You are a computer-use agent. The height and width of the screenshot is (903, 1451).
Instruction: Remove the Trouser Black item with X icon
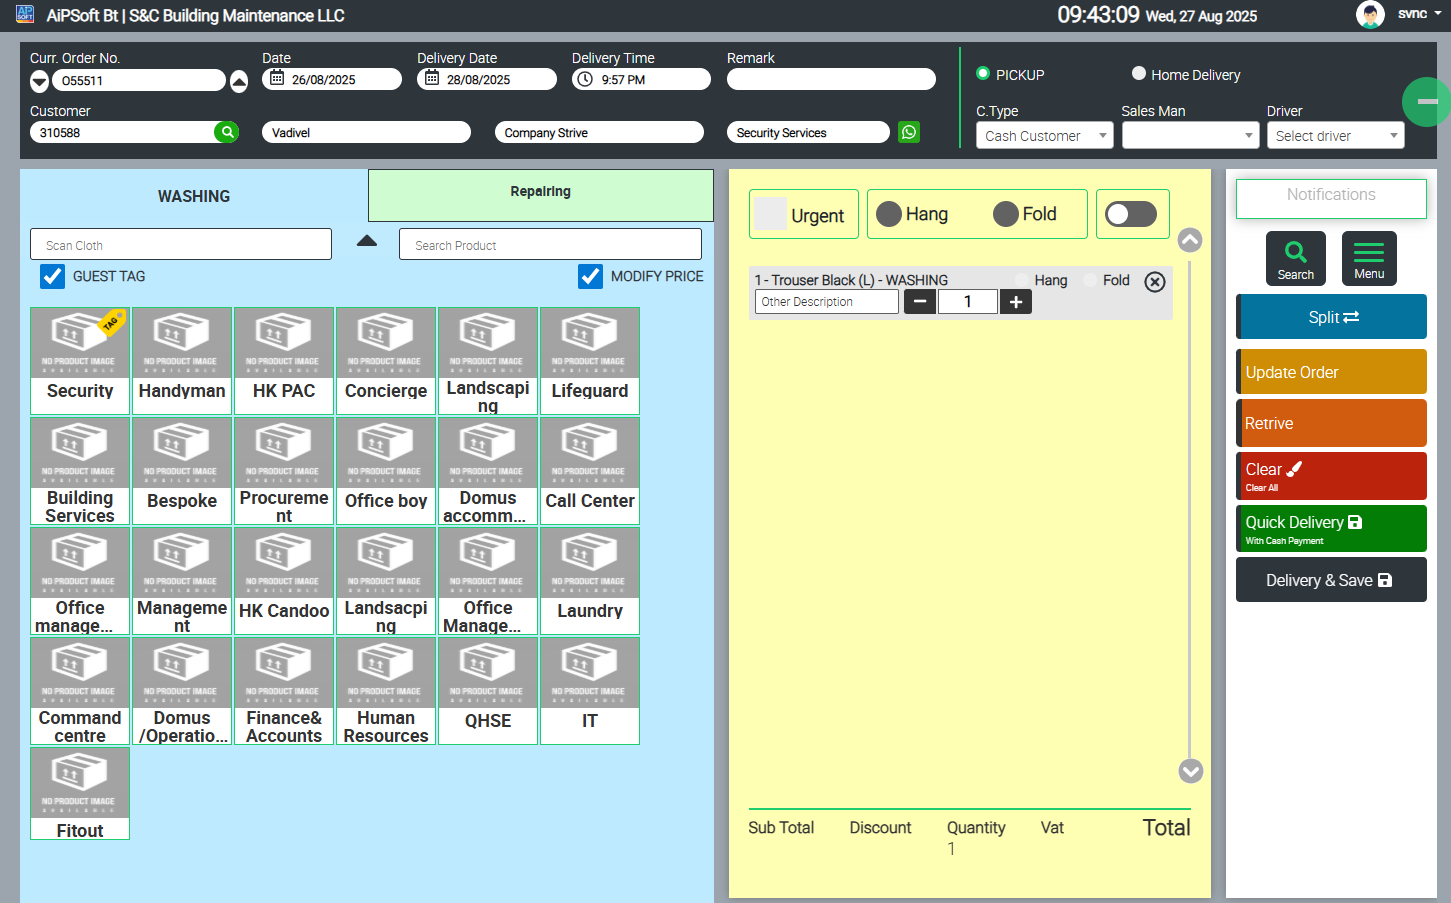(x=1154, y=282)
